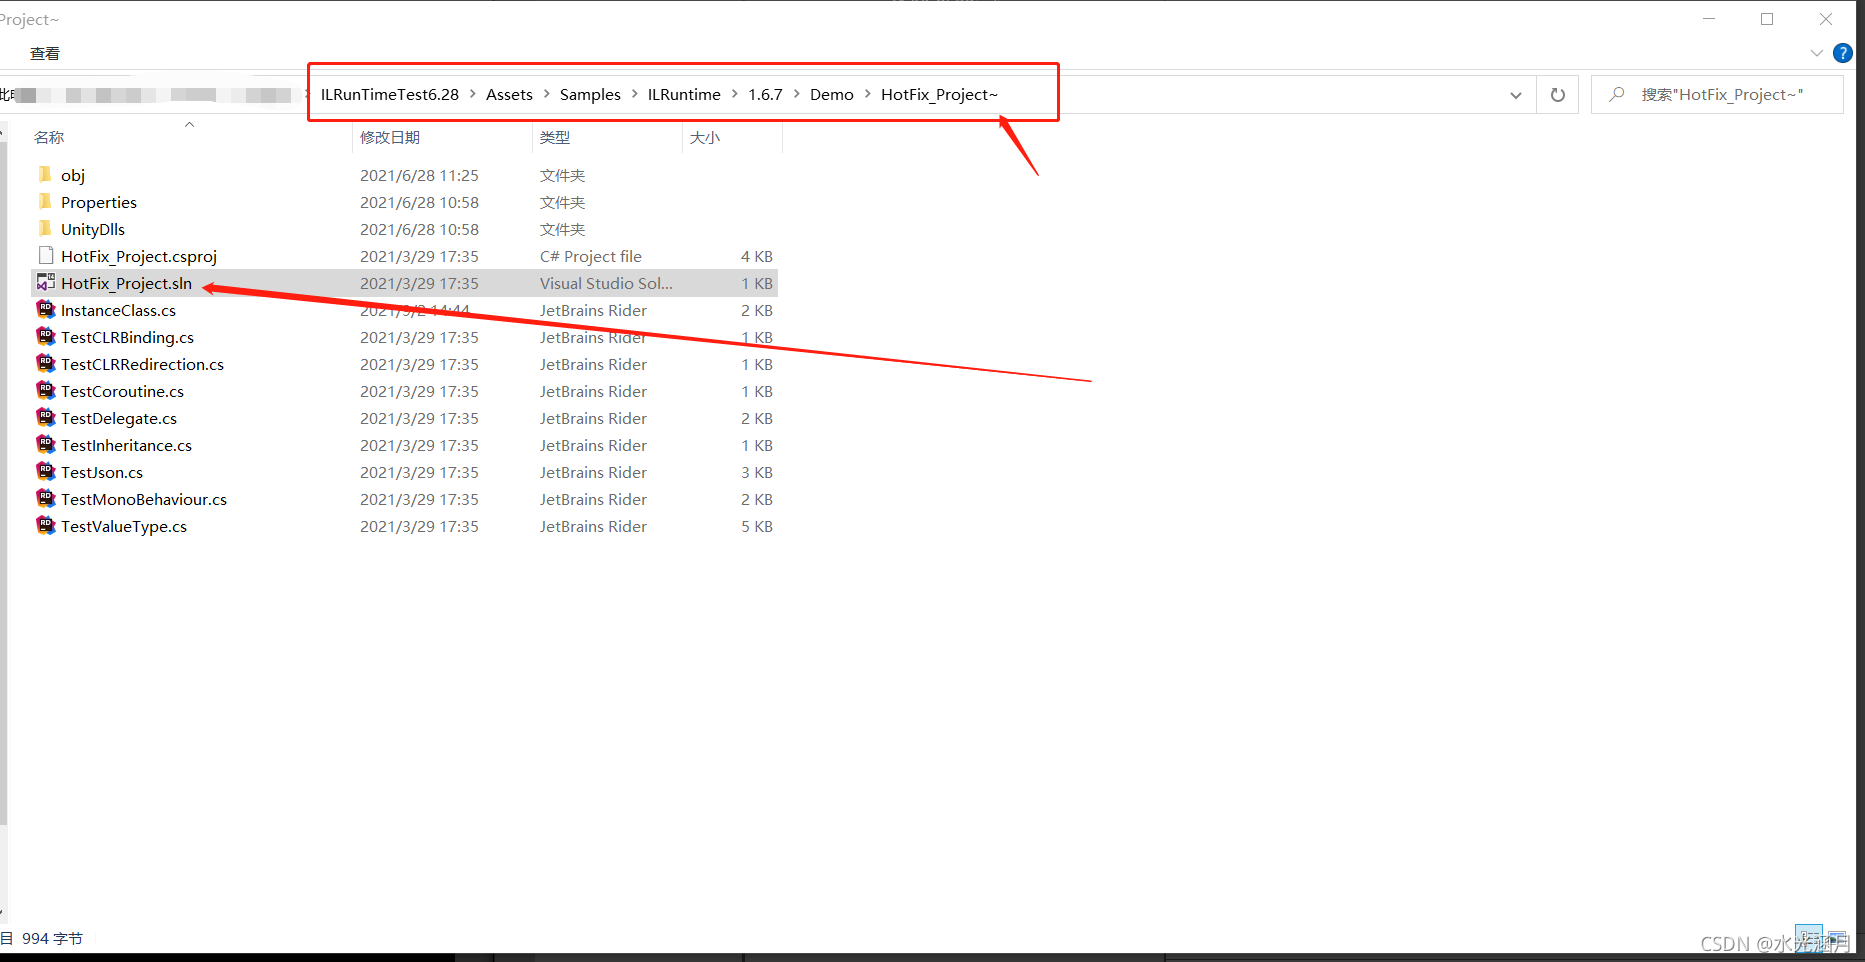Select TestDelegate.cs file name
Viewport: 1865px width, 962px height.
(x=119, y=418)
